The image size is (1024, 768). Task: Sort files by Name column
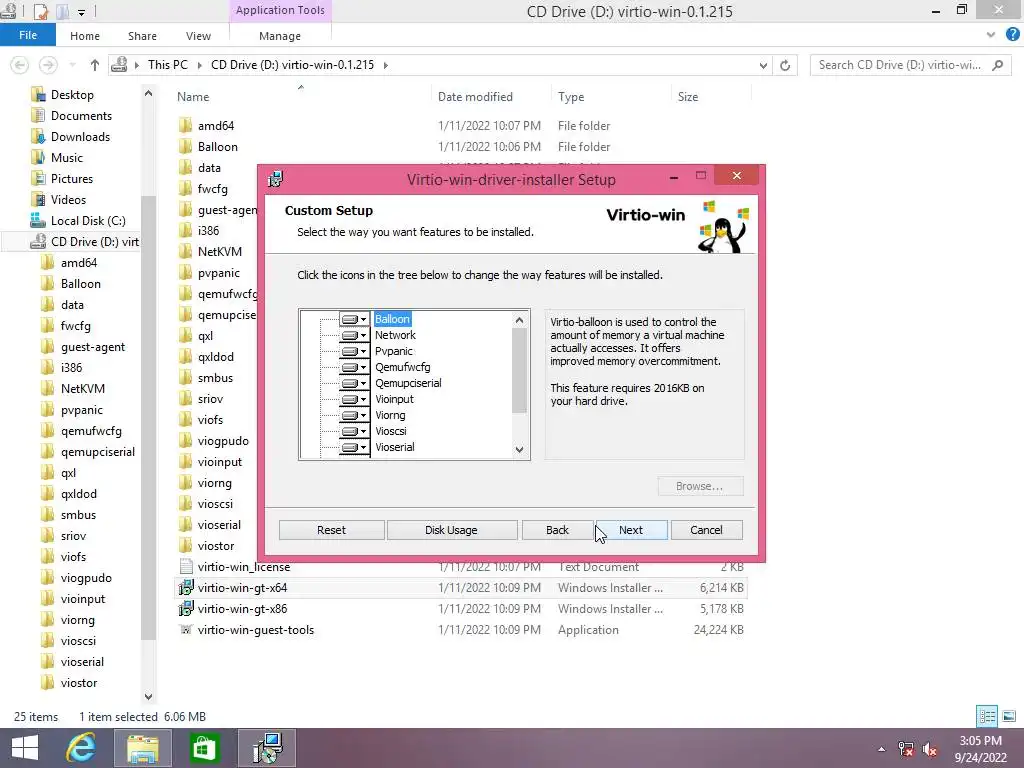(x=193, y=97)
